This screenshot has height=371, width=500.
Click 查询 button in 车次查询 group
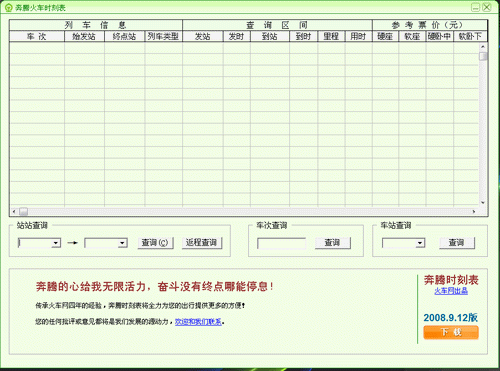point(332,243)
